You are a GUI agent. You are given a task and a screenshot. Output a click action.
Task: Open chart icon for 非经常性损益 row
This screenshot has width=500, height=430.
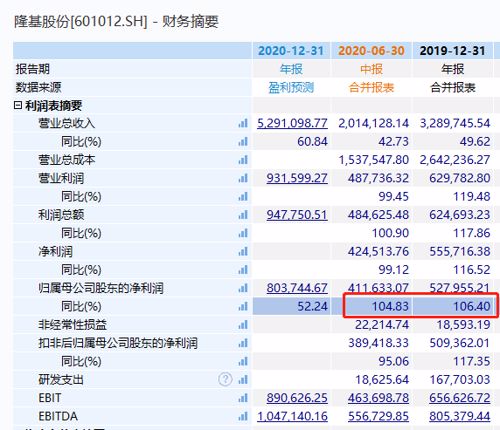pyautogui.click(x=243, y=325)
